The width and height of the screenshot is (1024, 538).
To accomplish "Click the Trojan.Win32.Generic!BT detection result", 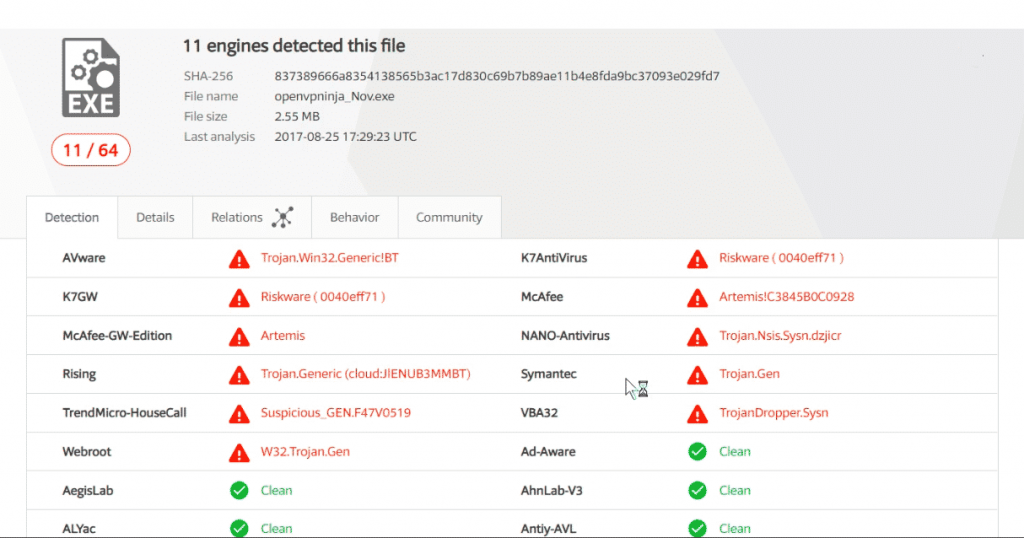I will tap(330, 257).
